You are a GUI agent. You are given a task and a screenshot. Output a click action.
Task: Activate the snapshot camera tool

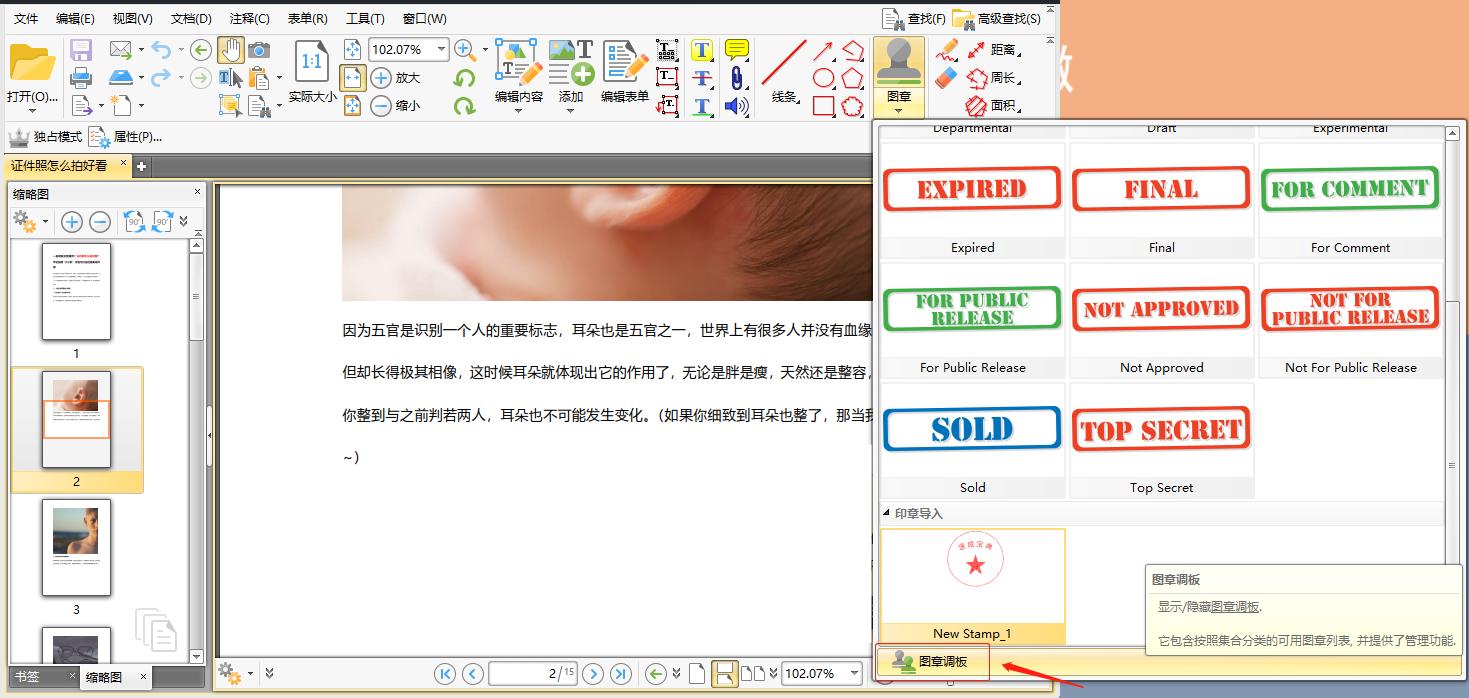[x=259, y=49]
